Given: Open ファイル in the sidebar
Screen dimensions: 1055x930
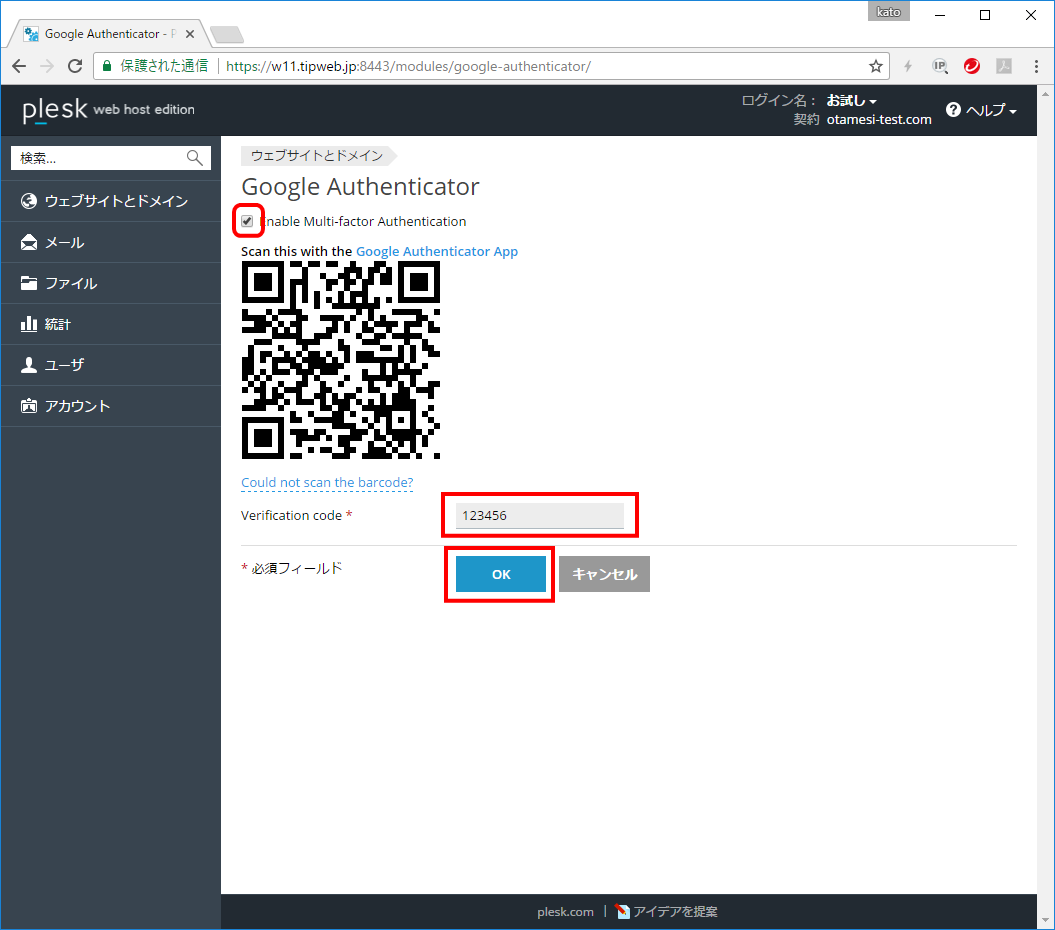Looking at the screenshot, I should (x=111, y=283).
